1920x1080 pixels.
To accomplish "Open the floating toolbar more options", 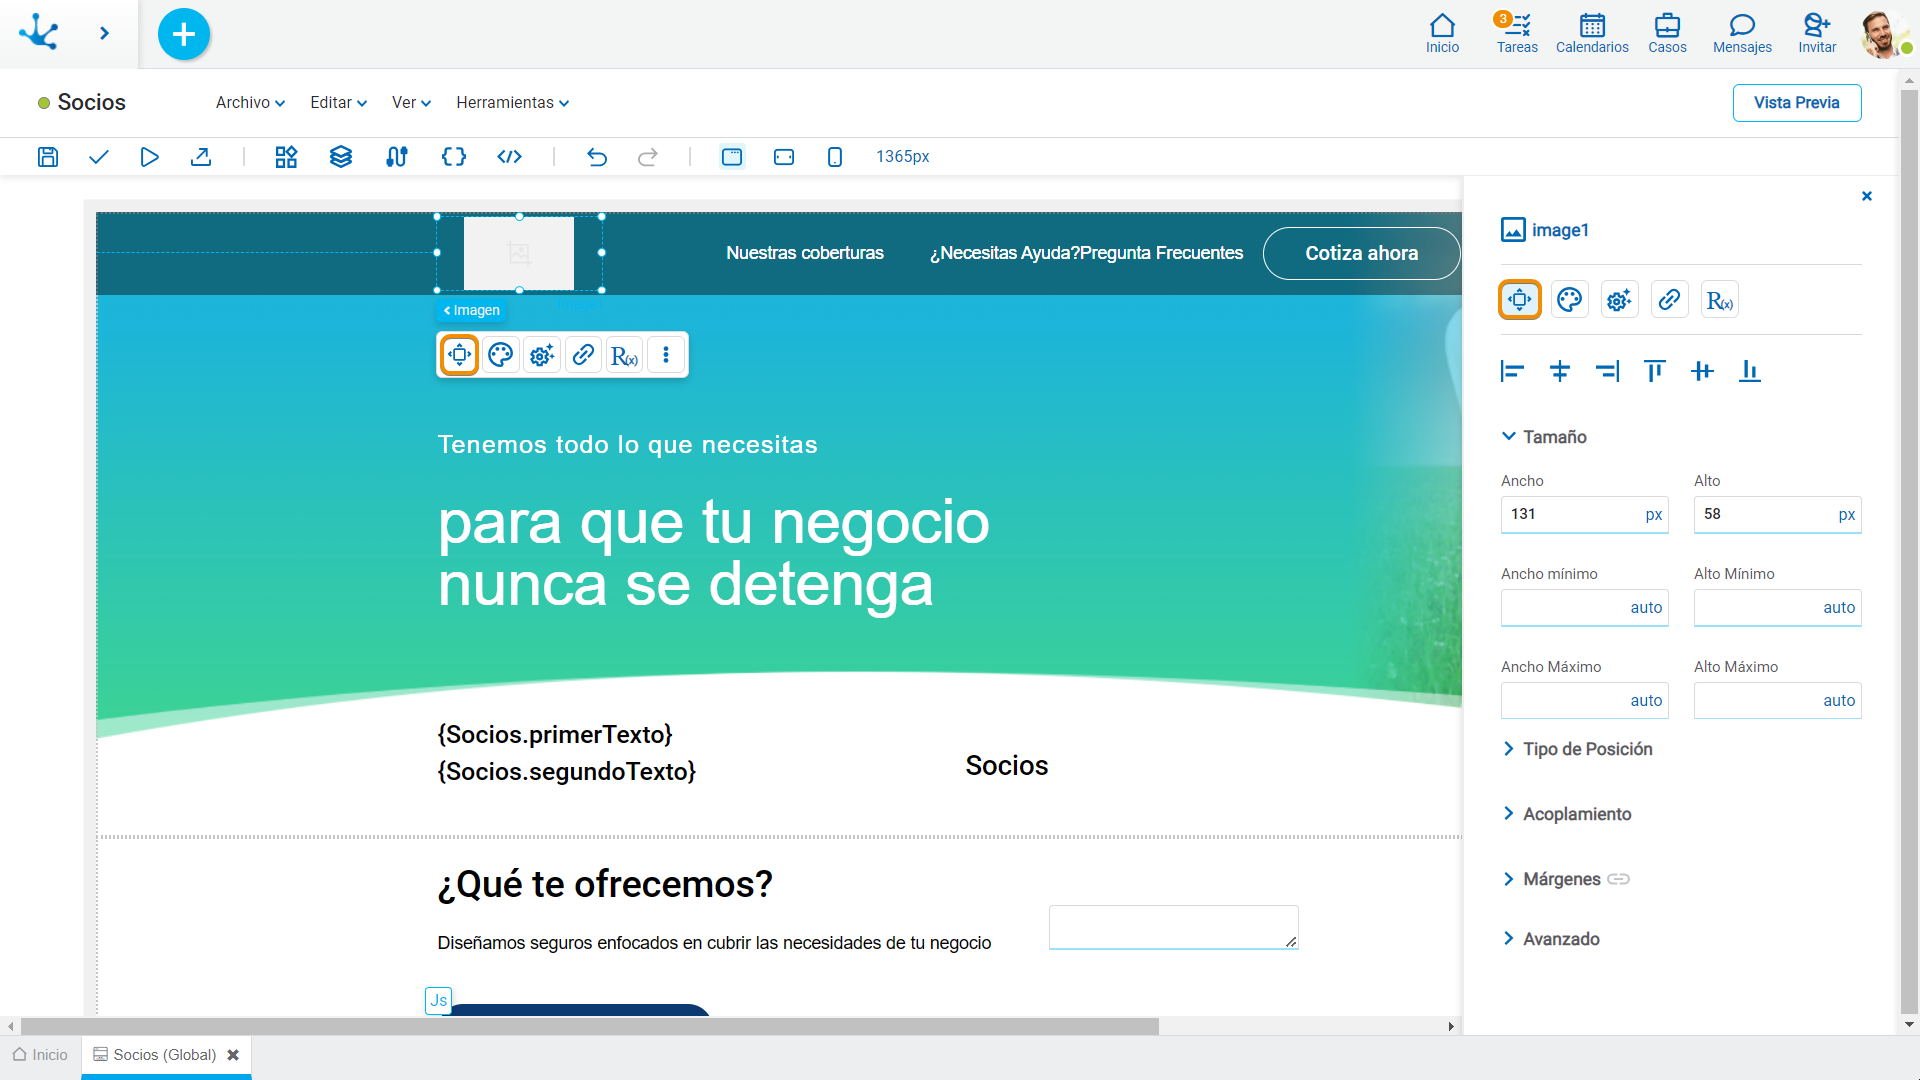I will click(x=666, y=355).
